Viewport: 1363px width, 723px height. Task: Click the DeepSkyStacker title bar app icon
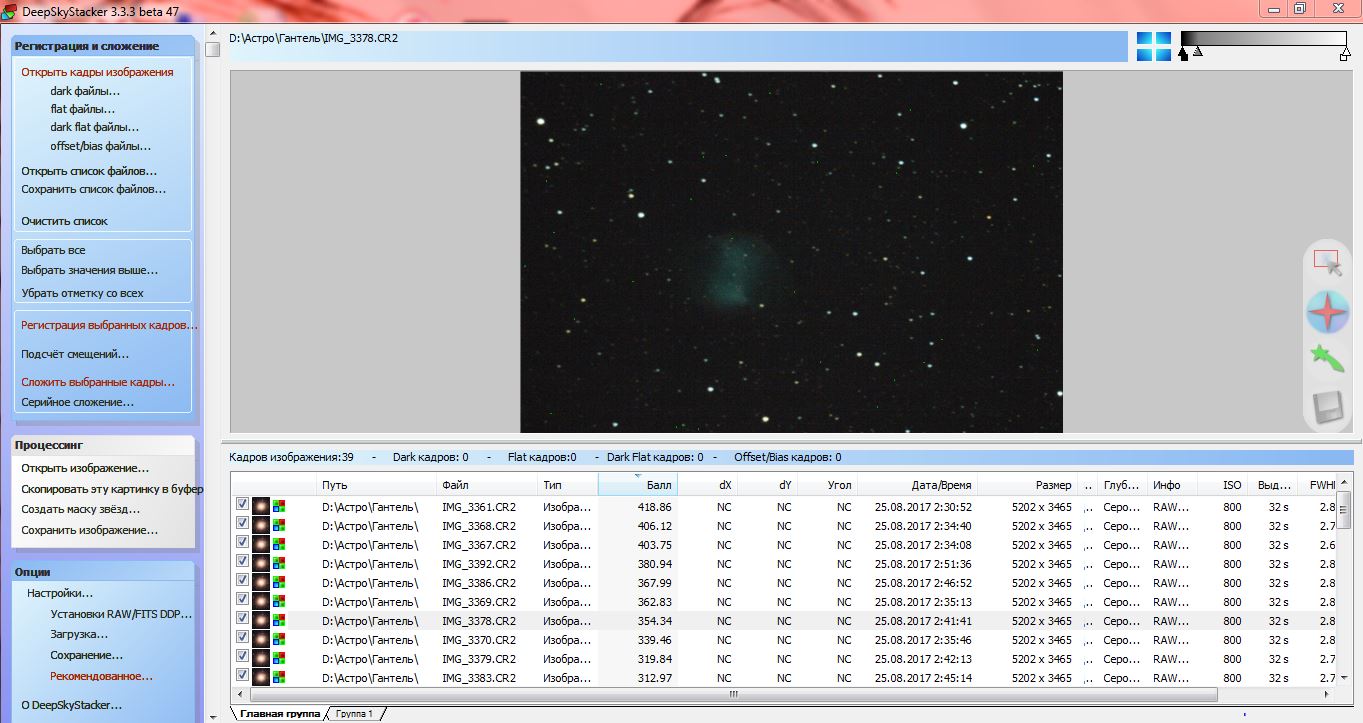click(x=11, y=9)
